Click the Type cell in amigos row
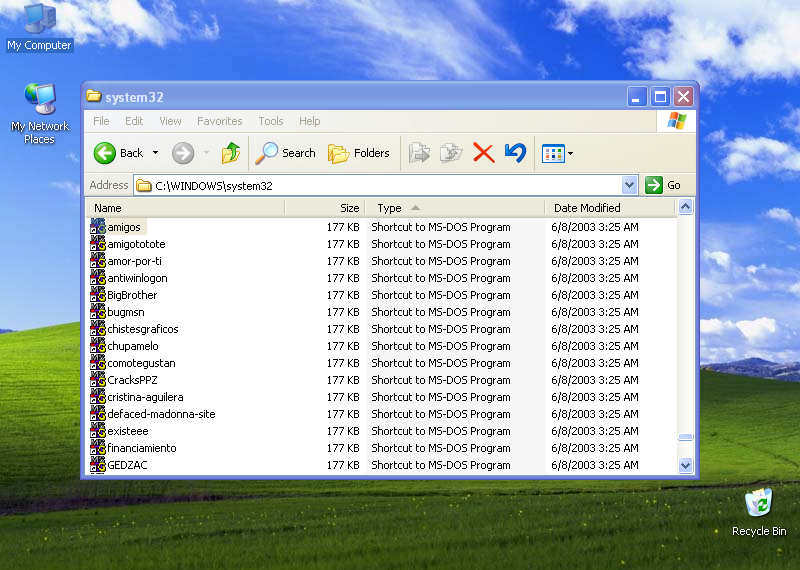The width and height of the screenshot is (800, 570). 441,227
